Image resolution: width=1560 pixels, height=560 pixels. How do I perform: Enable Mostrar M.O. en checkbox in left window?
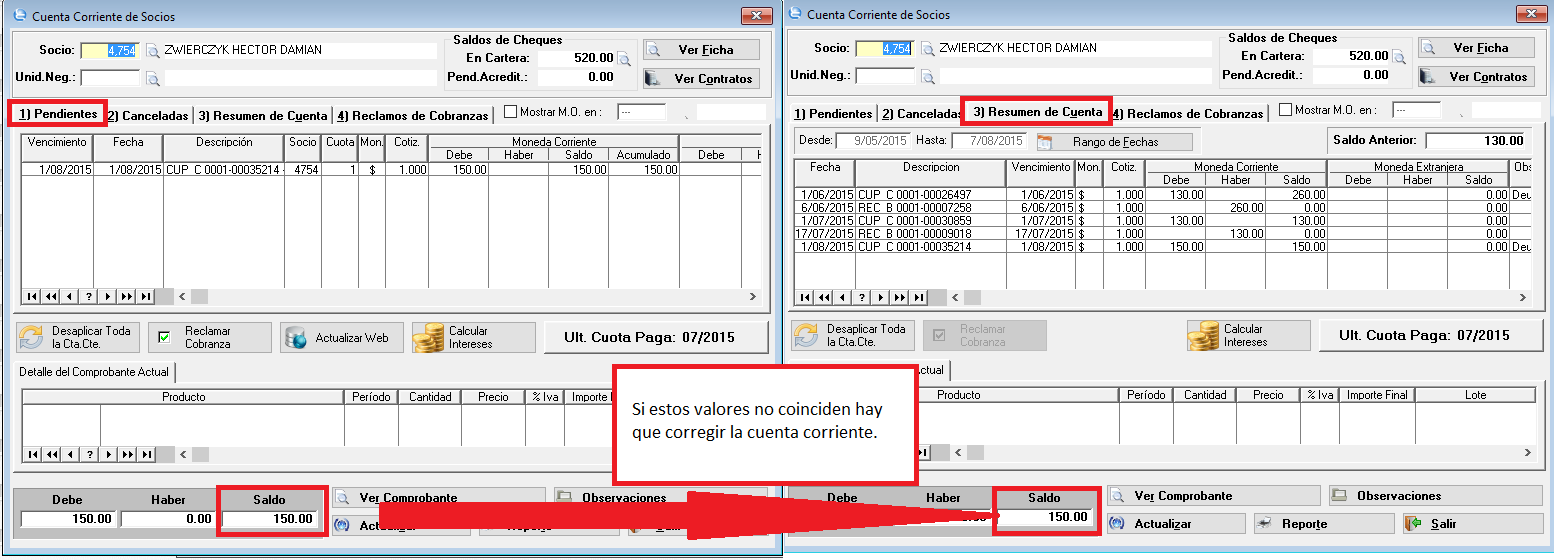(510, 112)
